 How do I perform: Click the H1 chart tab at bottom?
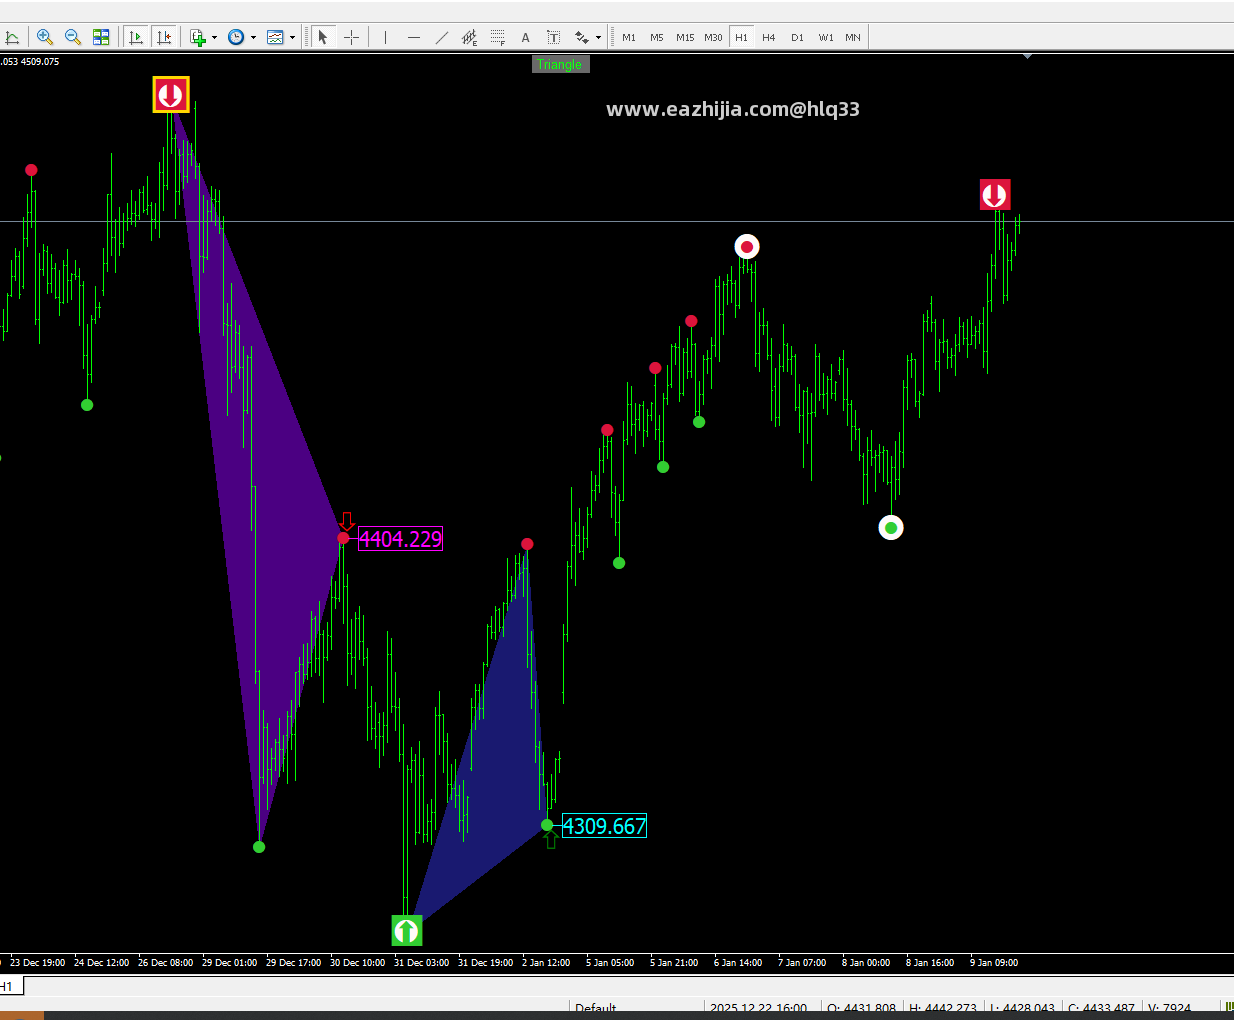9,986
